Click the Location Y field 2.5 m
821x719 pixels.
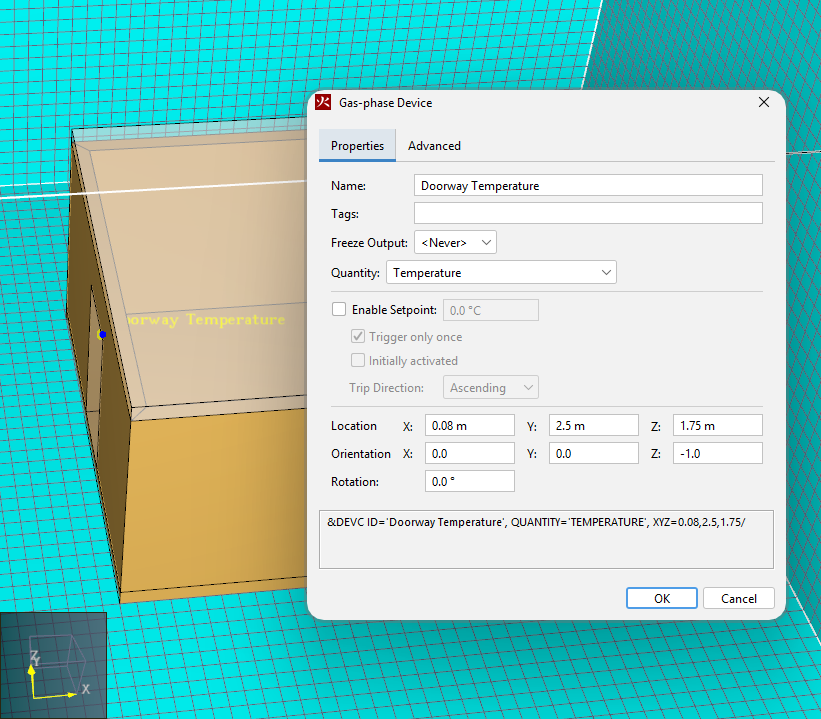[x=594, y=425]
